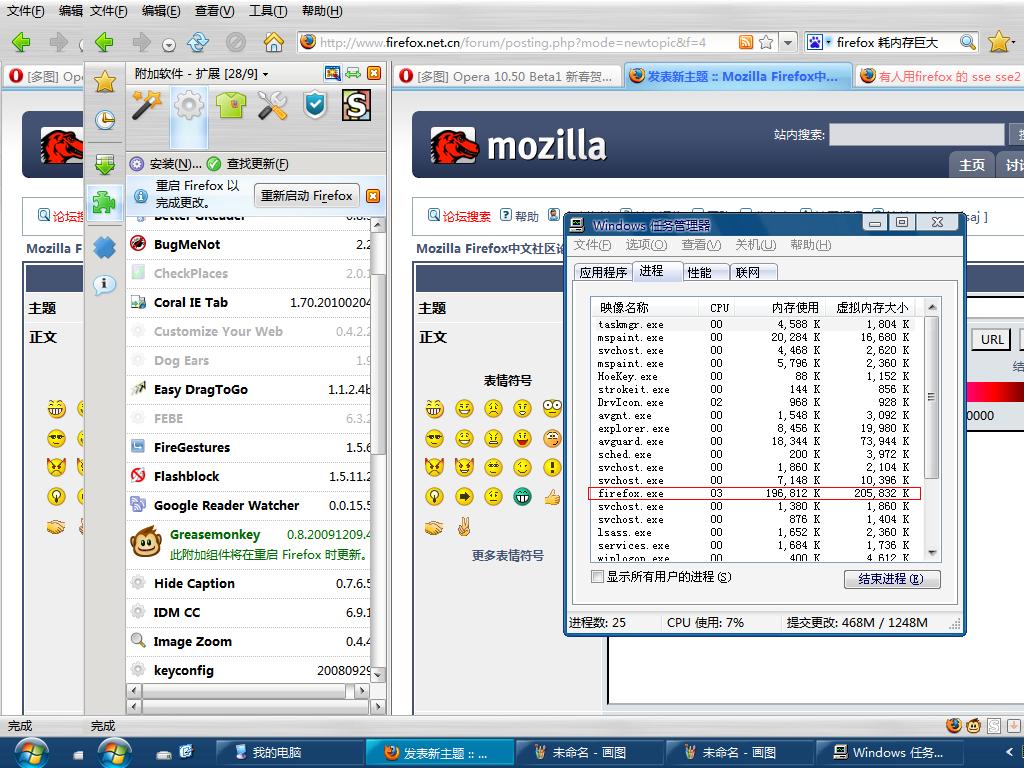Image resolution: width=1024 pixels, height=768 pixels.
Task: Dismiss the restart Firefox notification bar
Action: pyautogui.click(x=373, y=196)
